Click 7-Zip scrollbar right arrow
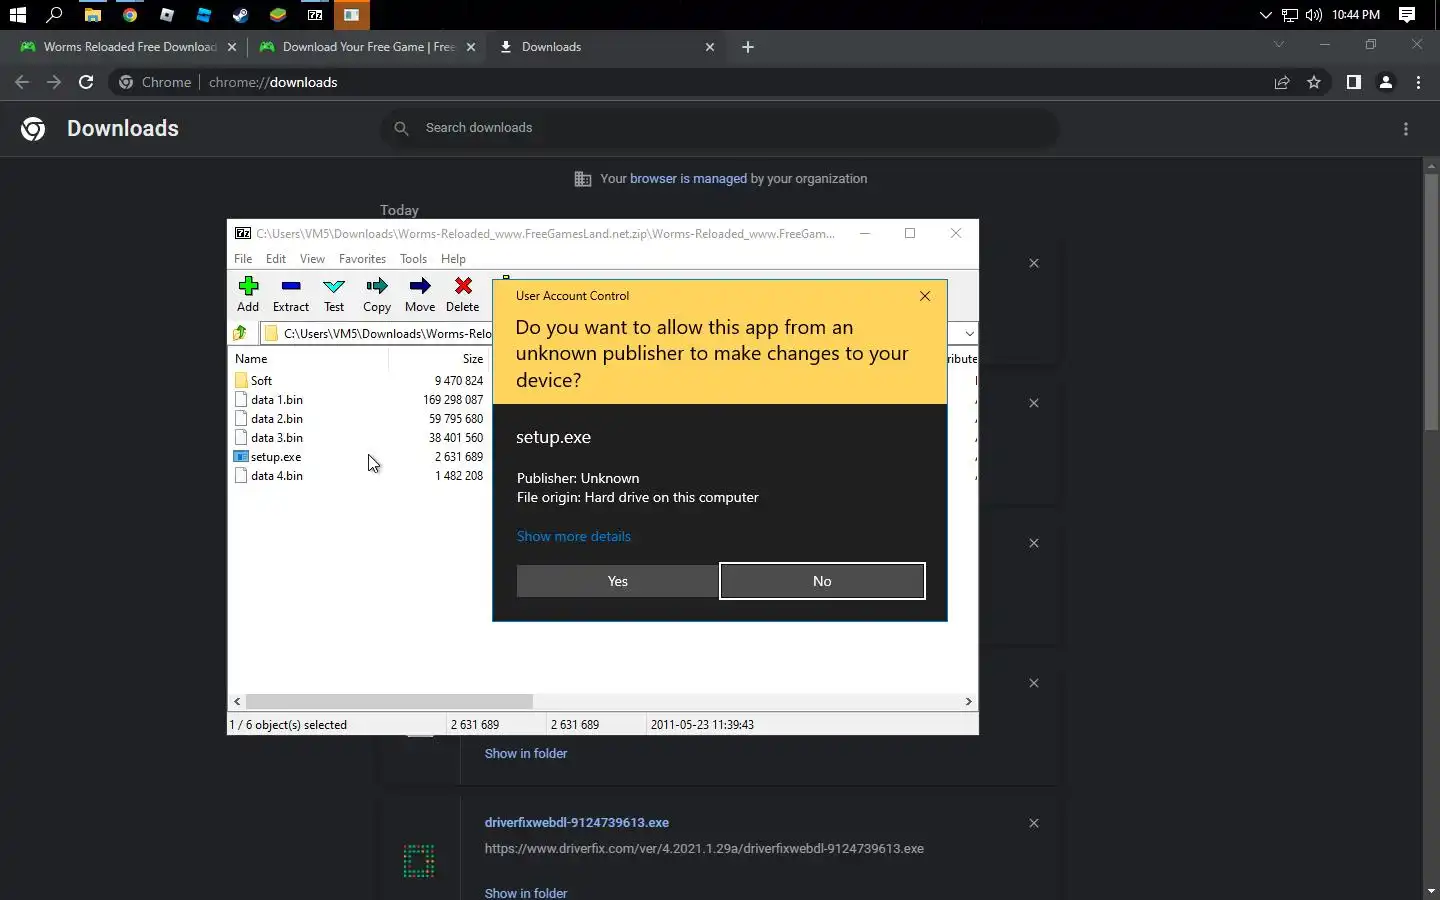1440x900 pixels. pyautogui.click(x=968, y=702)
